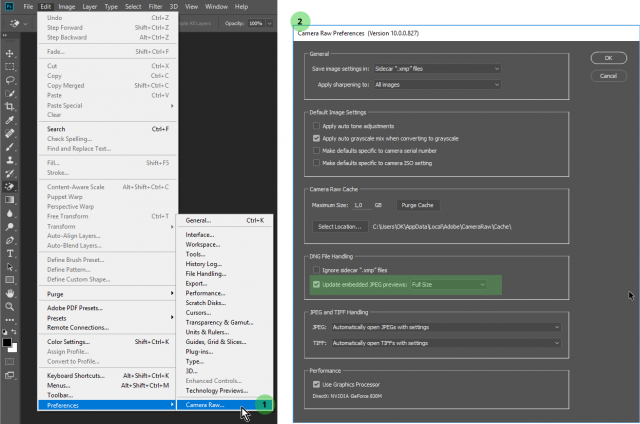Toggle Quick Mask mode icon
Screen dimensions: 640x424
10,362
